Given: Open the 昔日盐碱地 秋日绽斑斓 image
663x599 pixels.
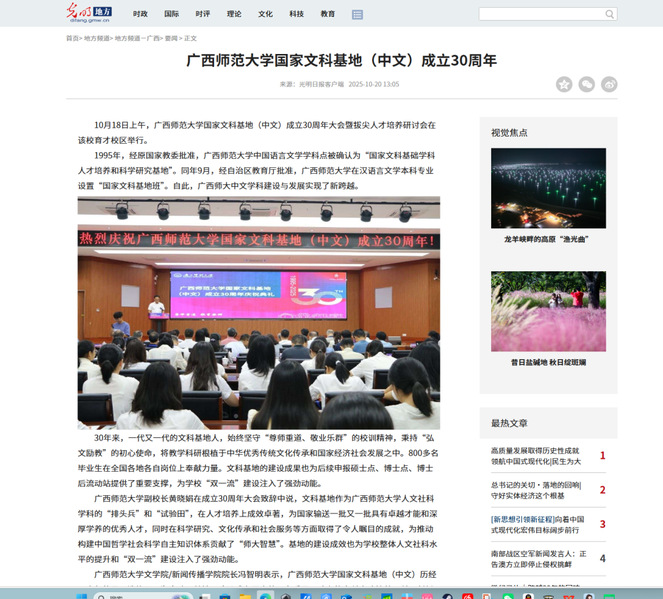Looking at the screenshot, I should click(x=548, y=311).
